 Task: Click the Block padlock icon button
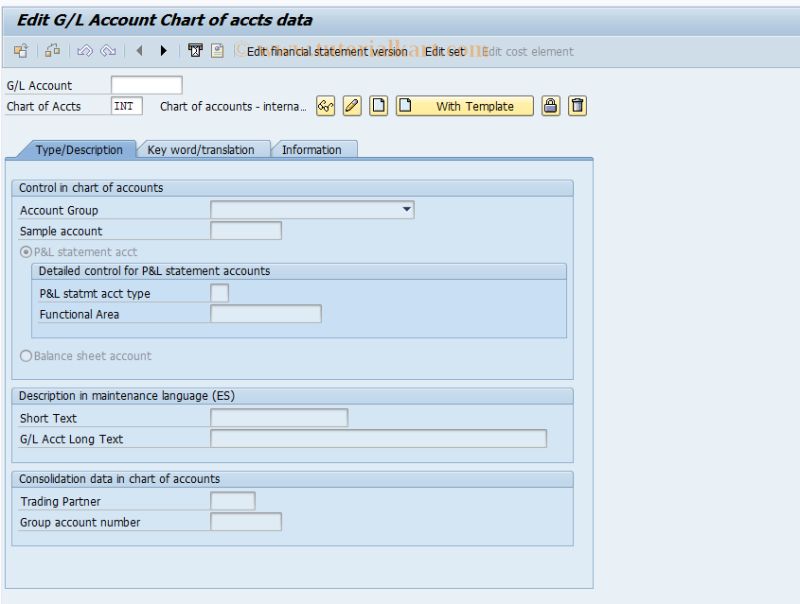click(x=551, y=106)
